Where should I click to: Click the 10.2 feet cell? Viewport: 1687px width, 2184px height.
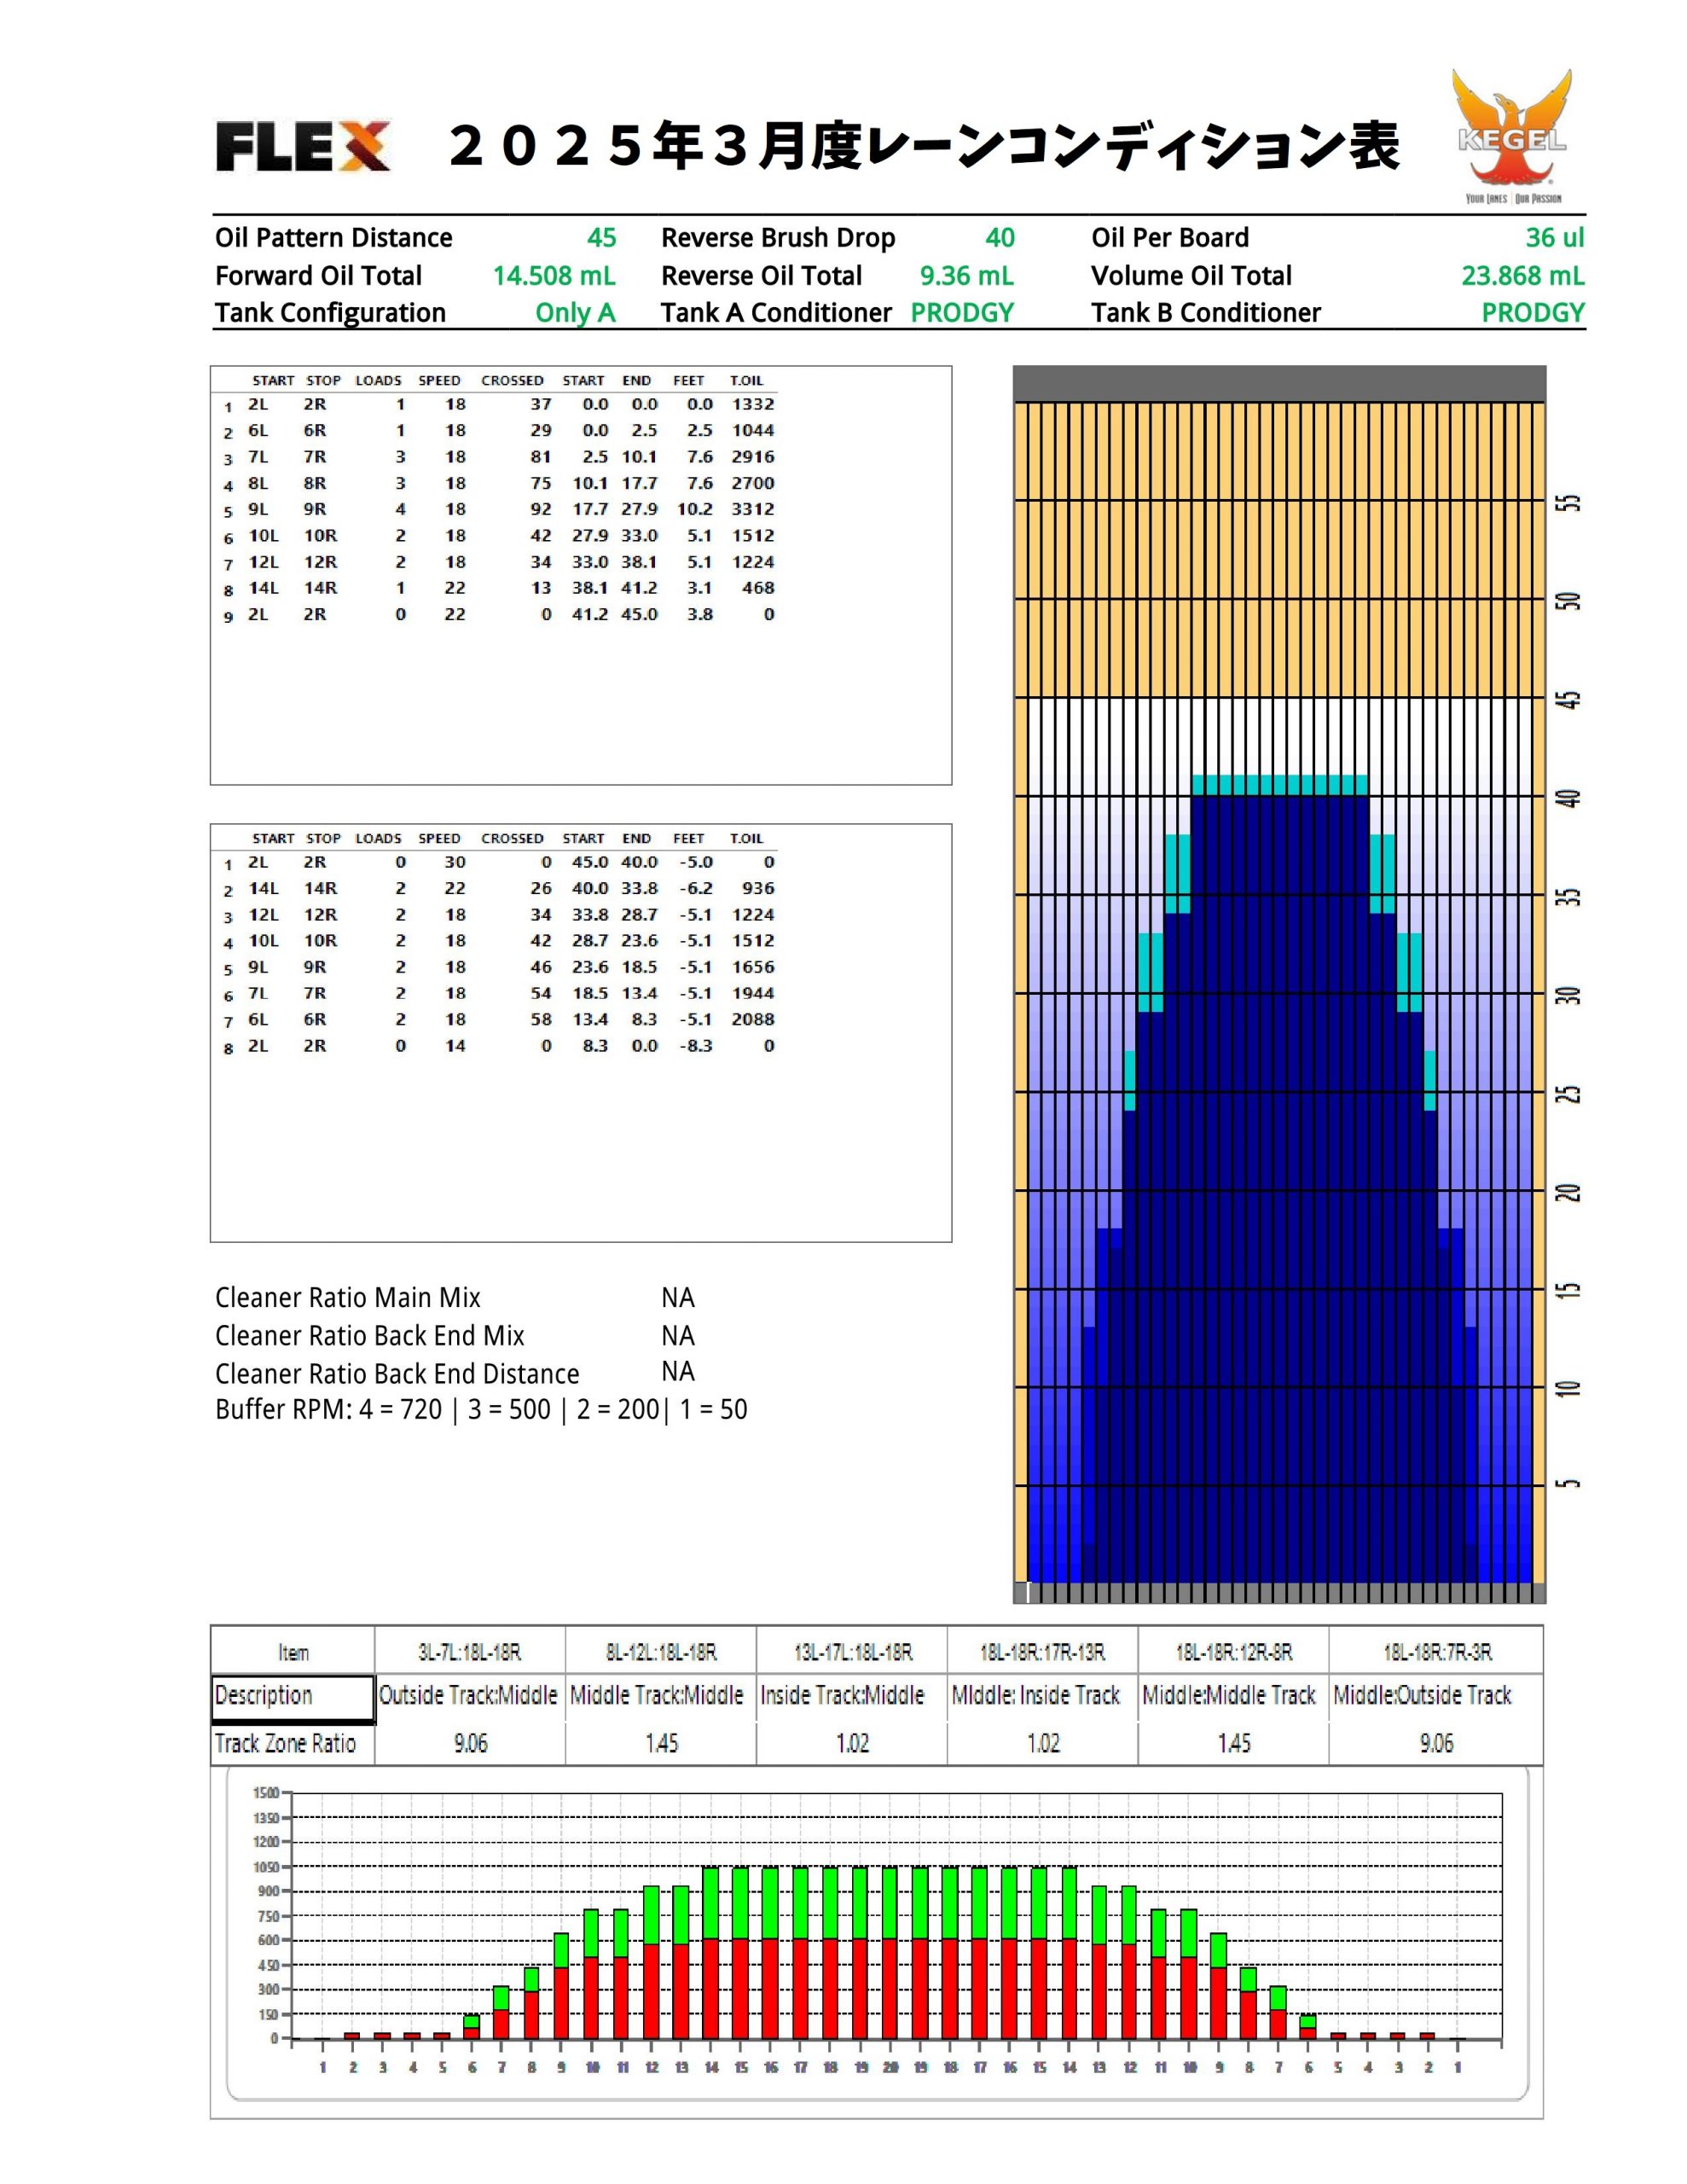point(695,509)
